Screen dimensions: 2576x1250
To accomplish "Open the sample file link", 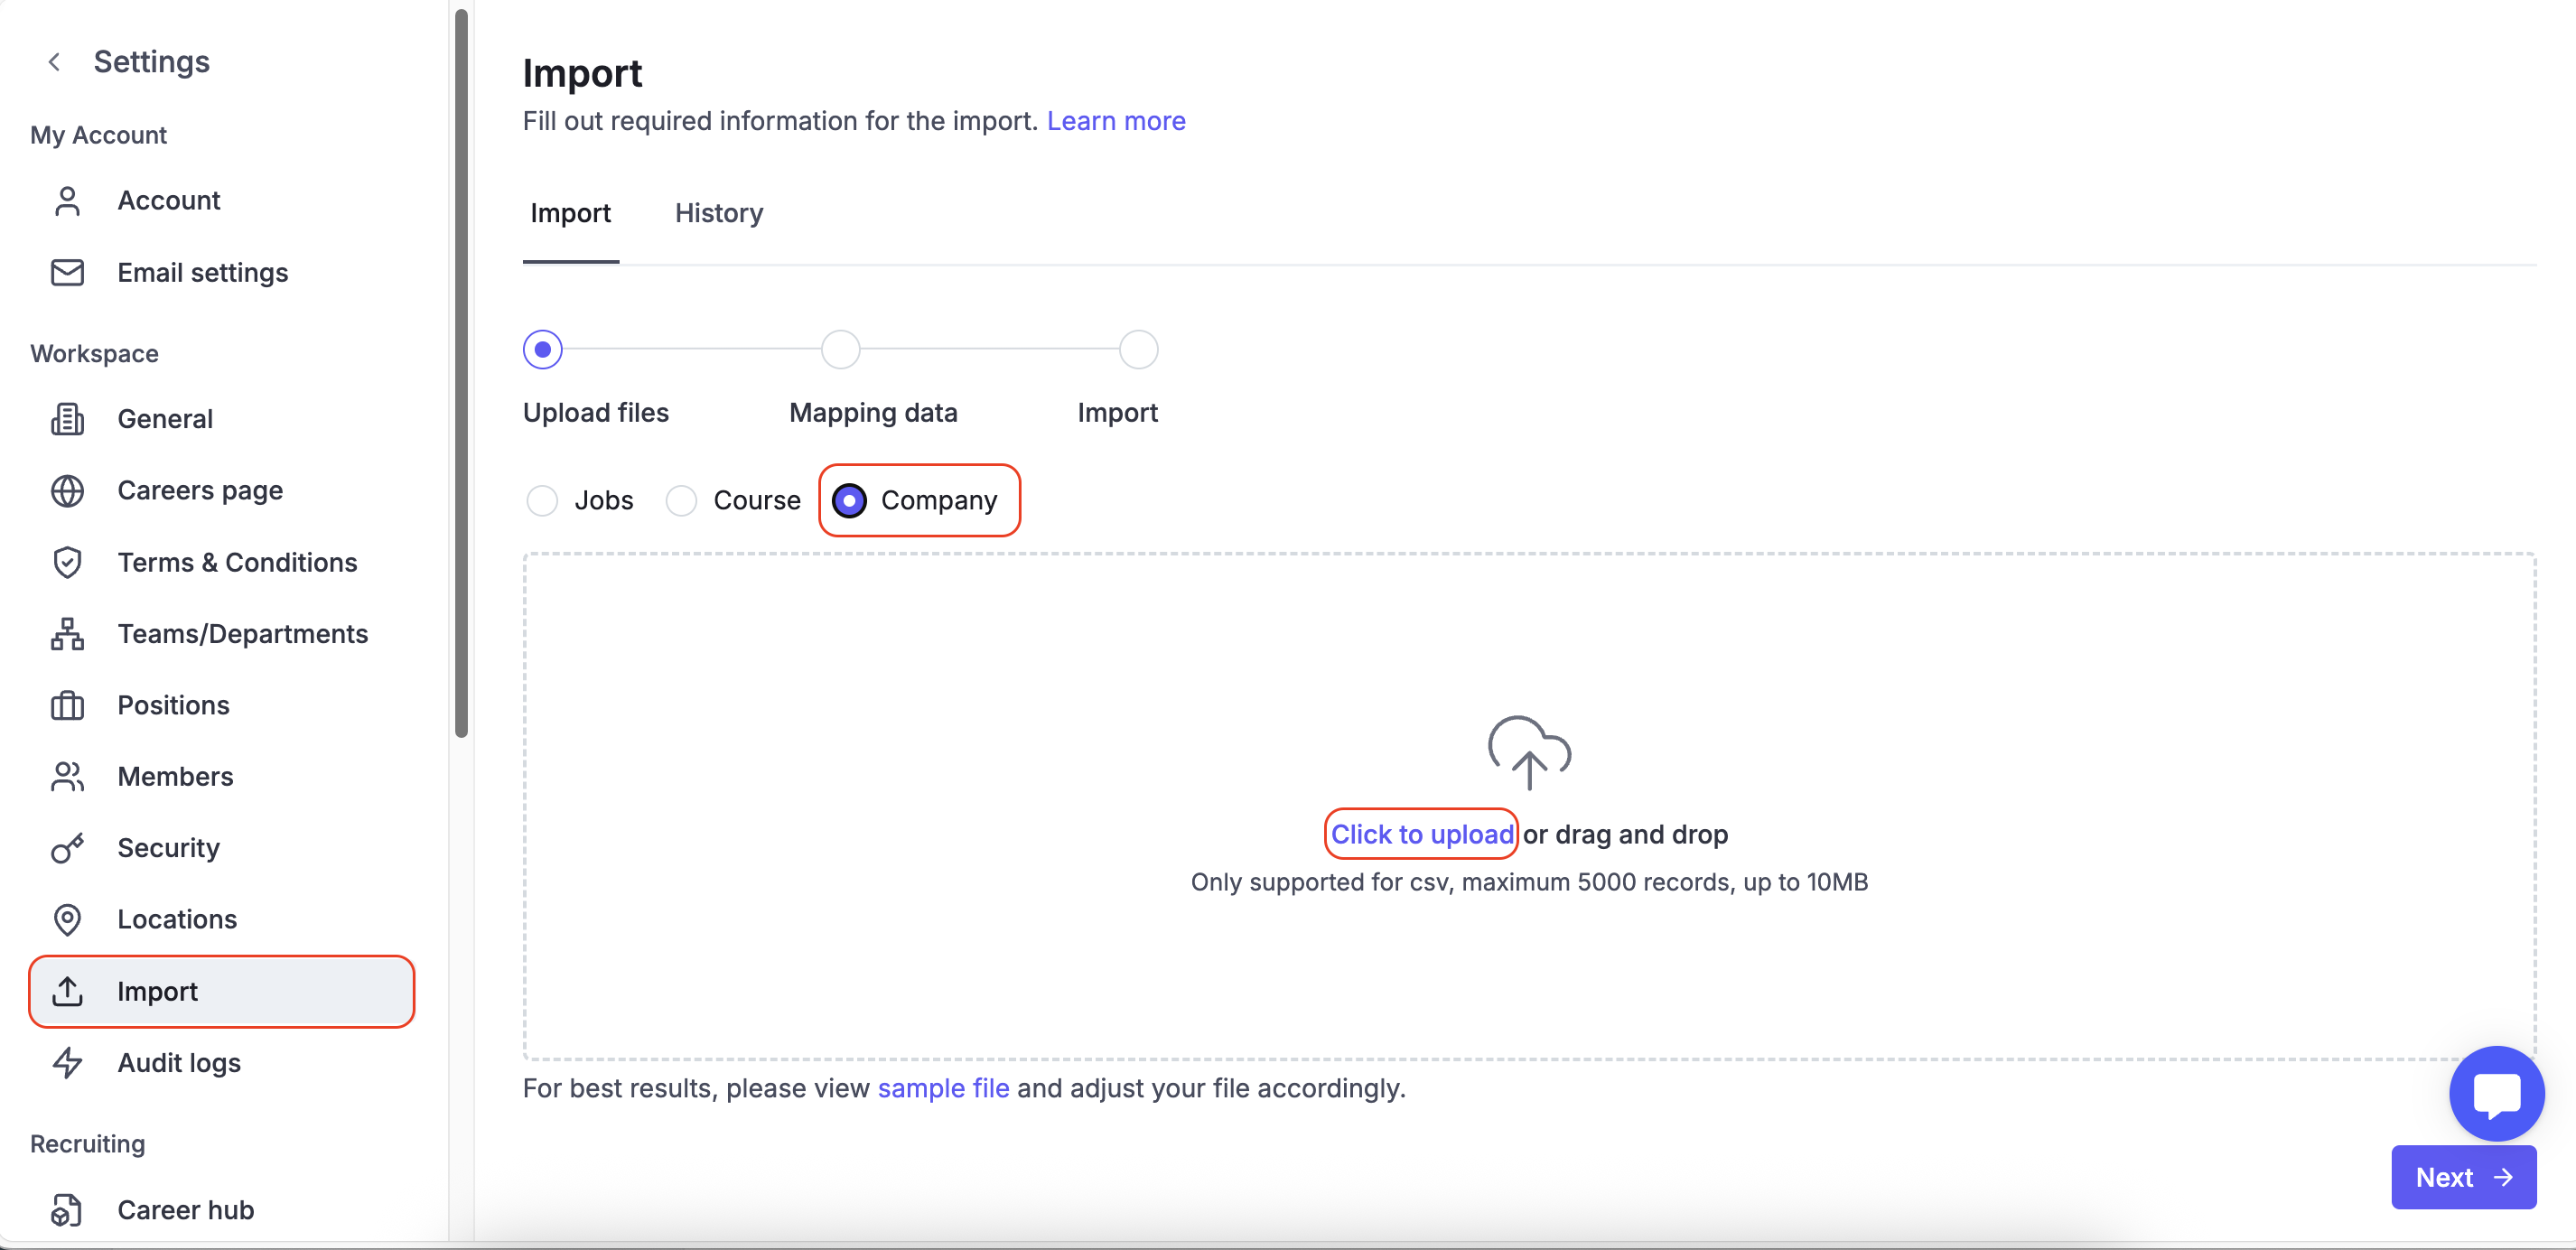I will point(942,1088).
